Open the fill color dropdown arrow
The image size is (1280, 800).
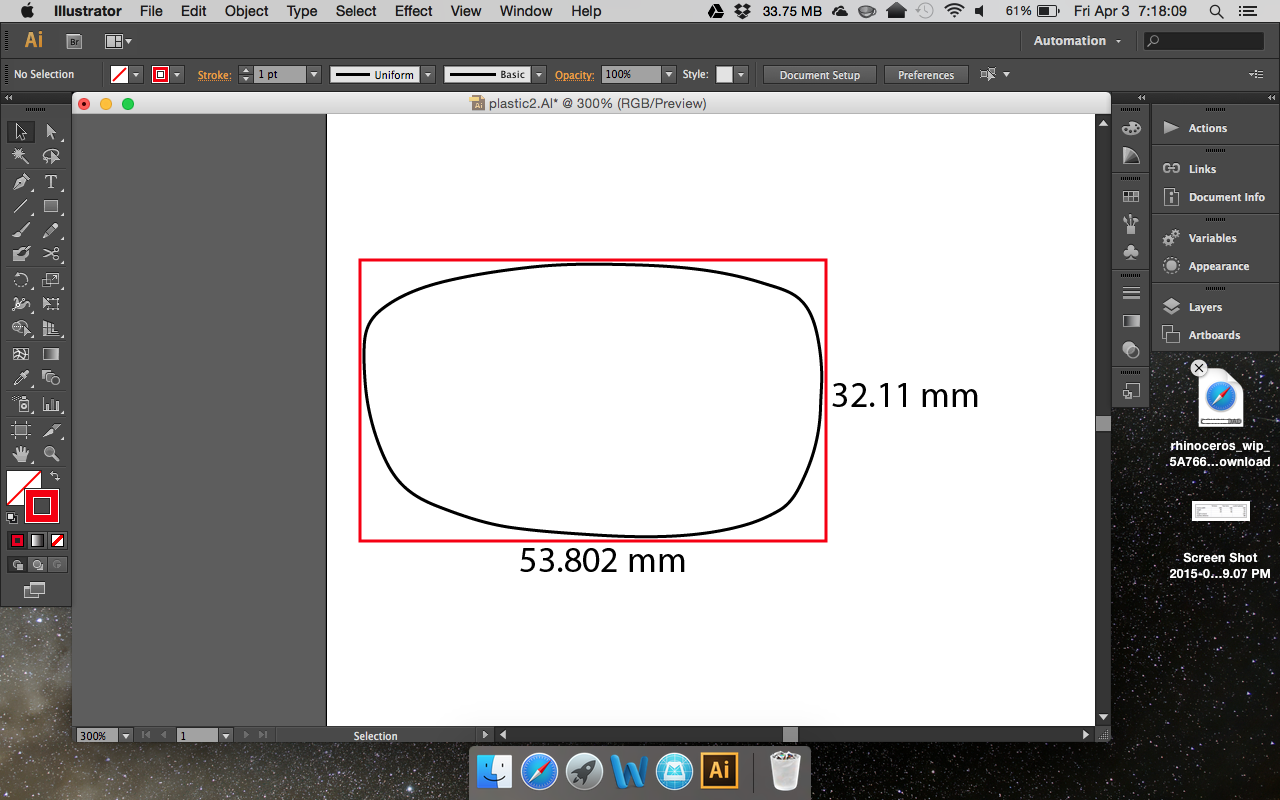[x=136, y=75]
